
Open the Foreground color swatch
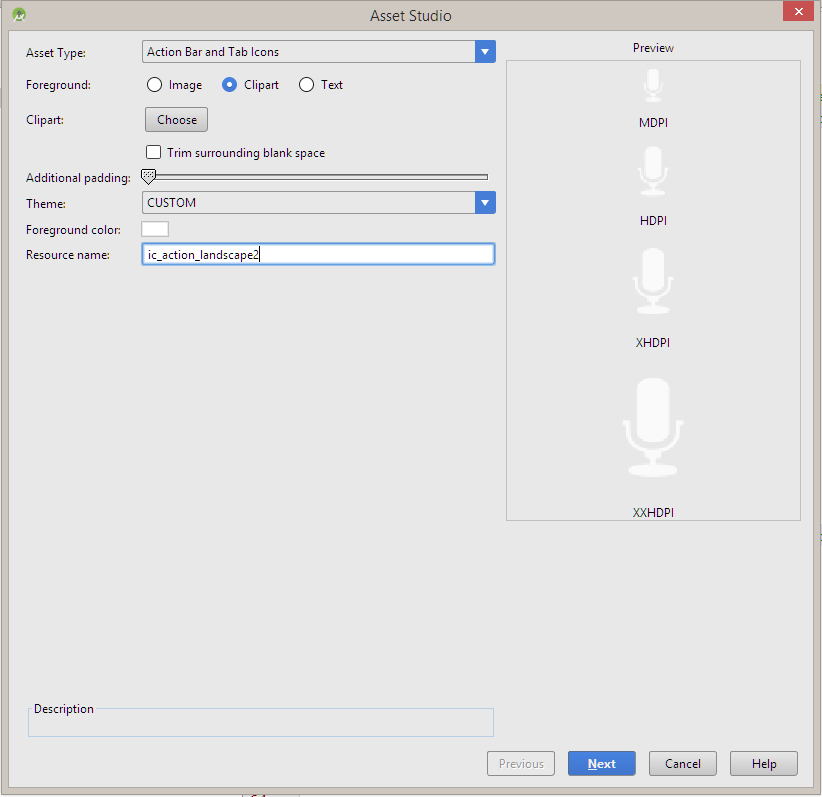(154, 229)
